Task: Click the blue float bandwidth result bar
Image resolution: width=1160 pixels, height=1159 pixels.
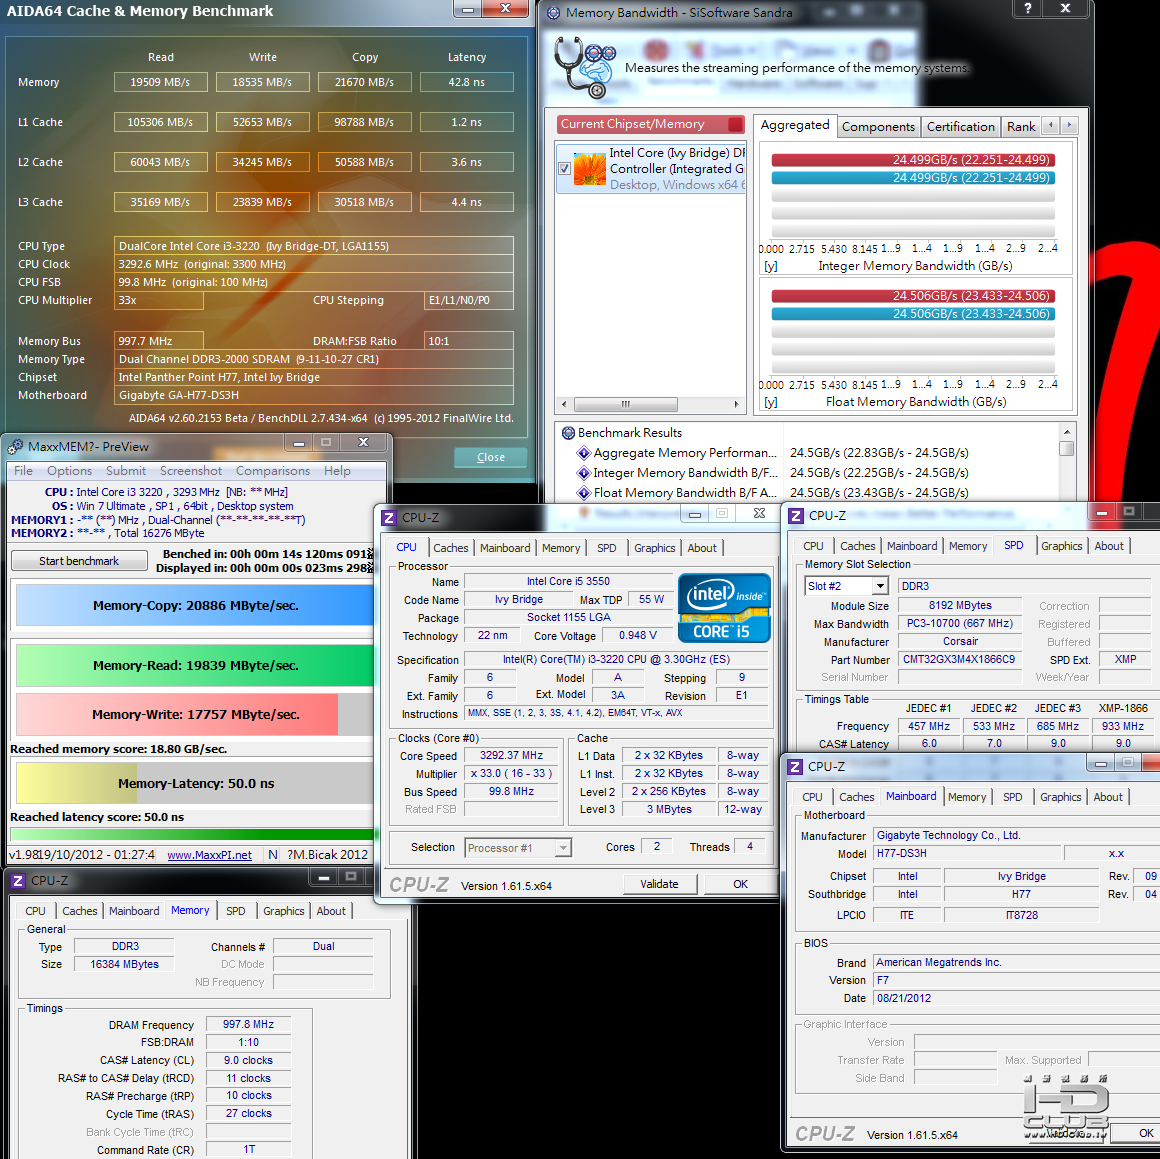Action: pyautogui.click(x=913, y=314)
